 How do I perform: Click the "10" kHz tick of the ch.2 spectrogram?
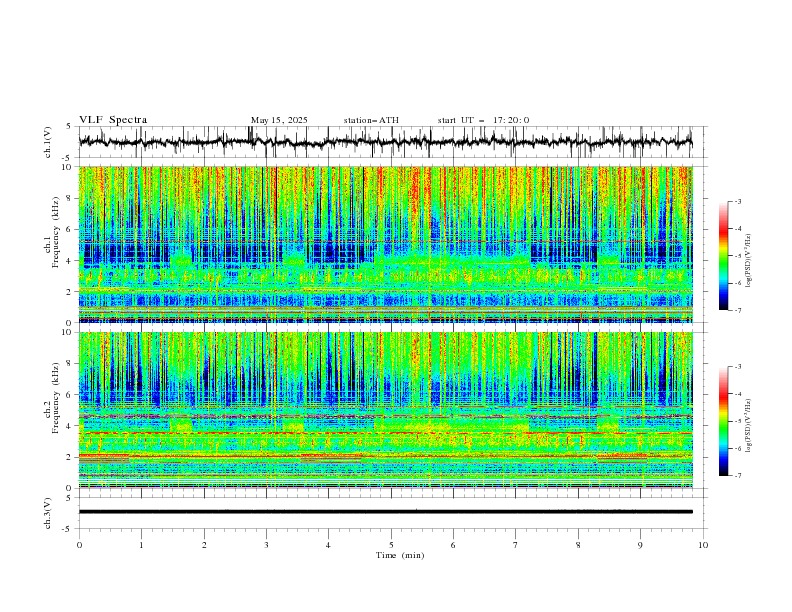(69, 332)
